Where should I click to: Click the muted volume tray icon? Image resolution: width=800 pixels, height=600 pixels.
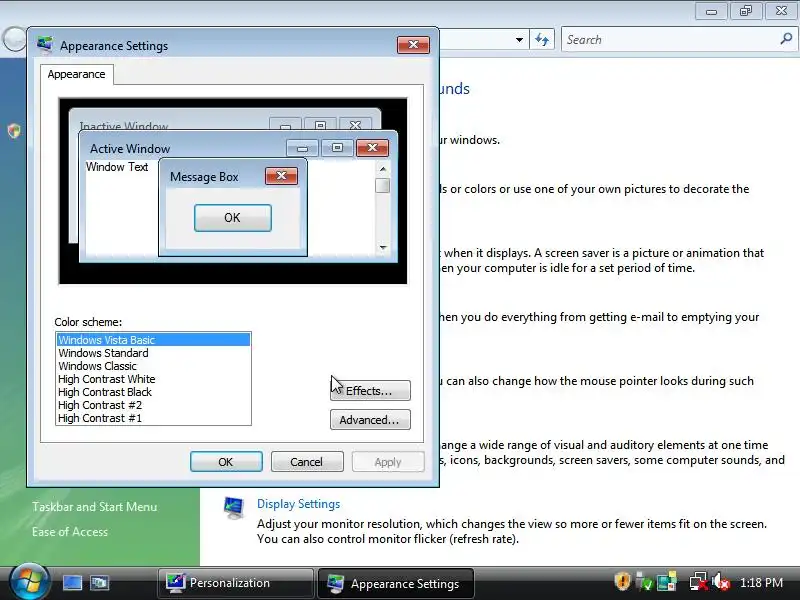coord(720,582)
